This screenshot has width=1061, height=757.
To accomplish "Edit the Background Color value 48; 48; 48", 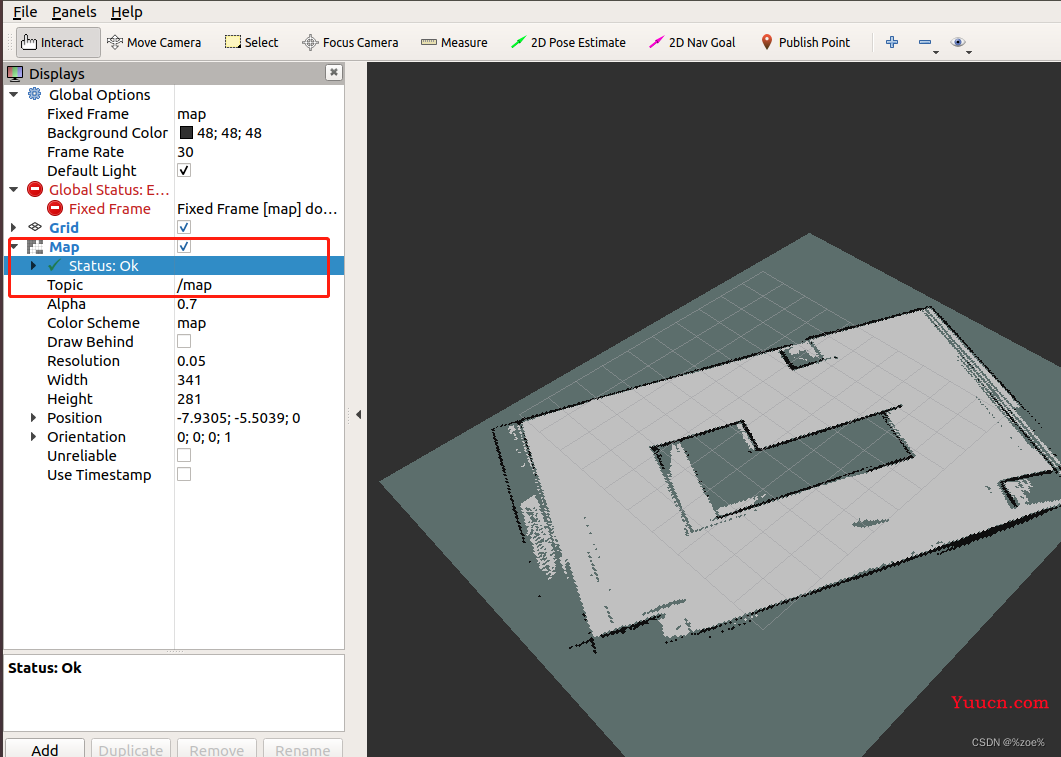I will [229, 133].
